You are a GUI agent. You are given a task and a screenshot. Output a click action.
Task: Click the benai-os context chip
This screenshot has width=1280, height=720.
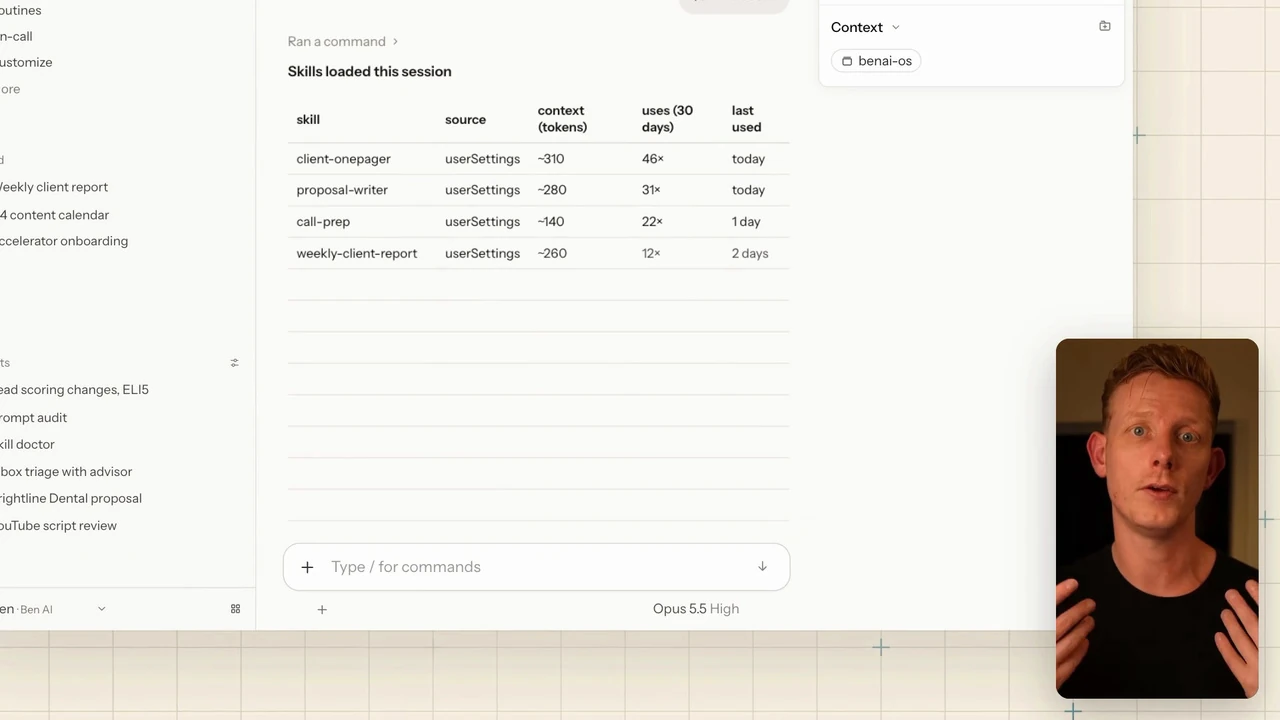pos(876,61)
